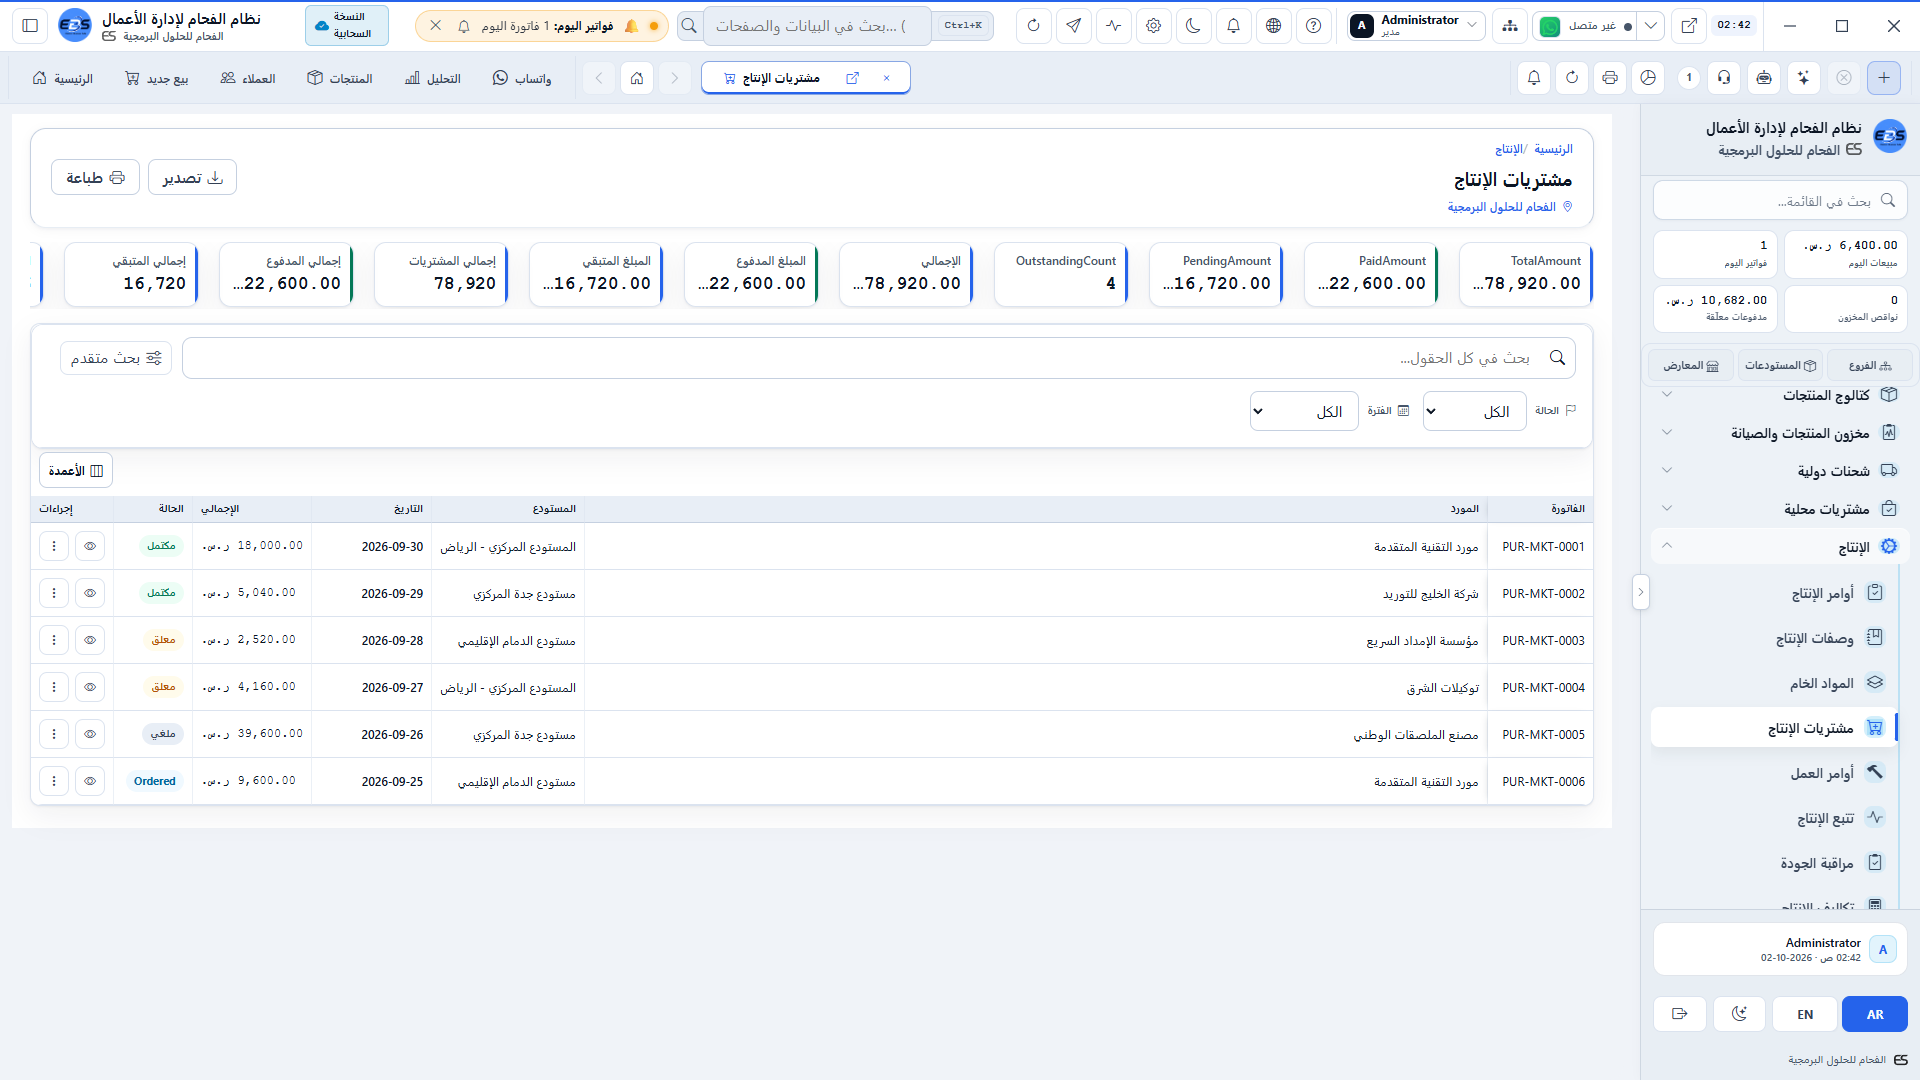Open the الفترة period filter dropdown

[1304, 411]
